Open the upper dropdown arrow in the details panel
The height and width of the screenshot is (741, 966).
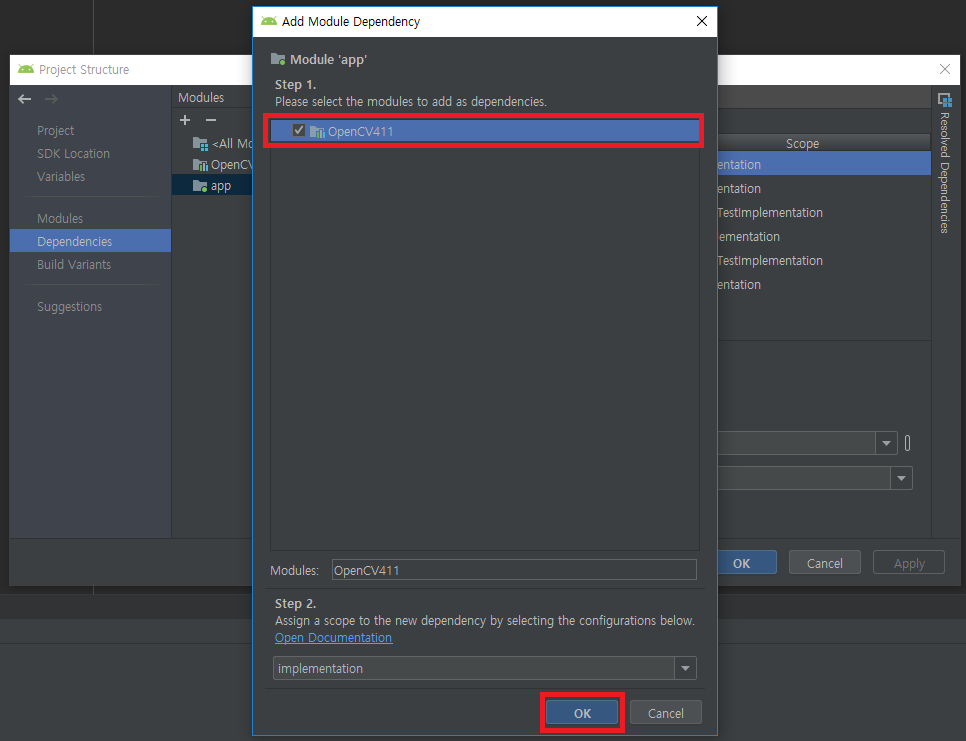click(x=886, y=443)
